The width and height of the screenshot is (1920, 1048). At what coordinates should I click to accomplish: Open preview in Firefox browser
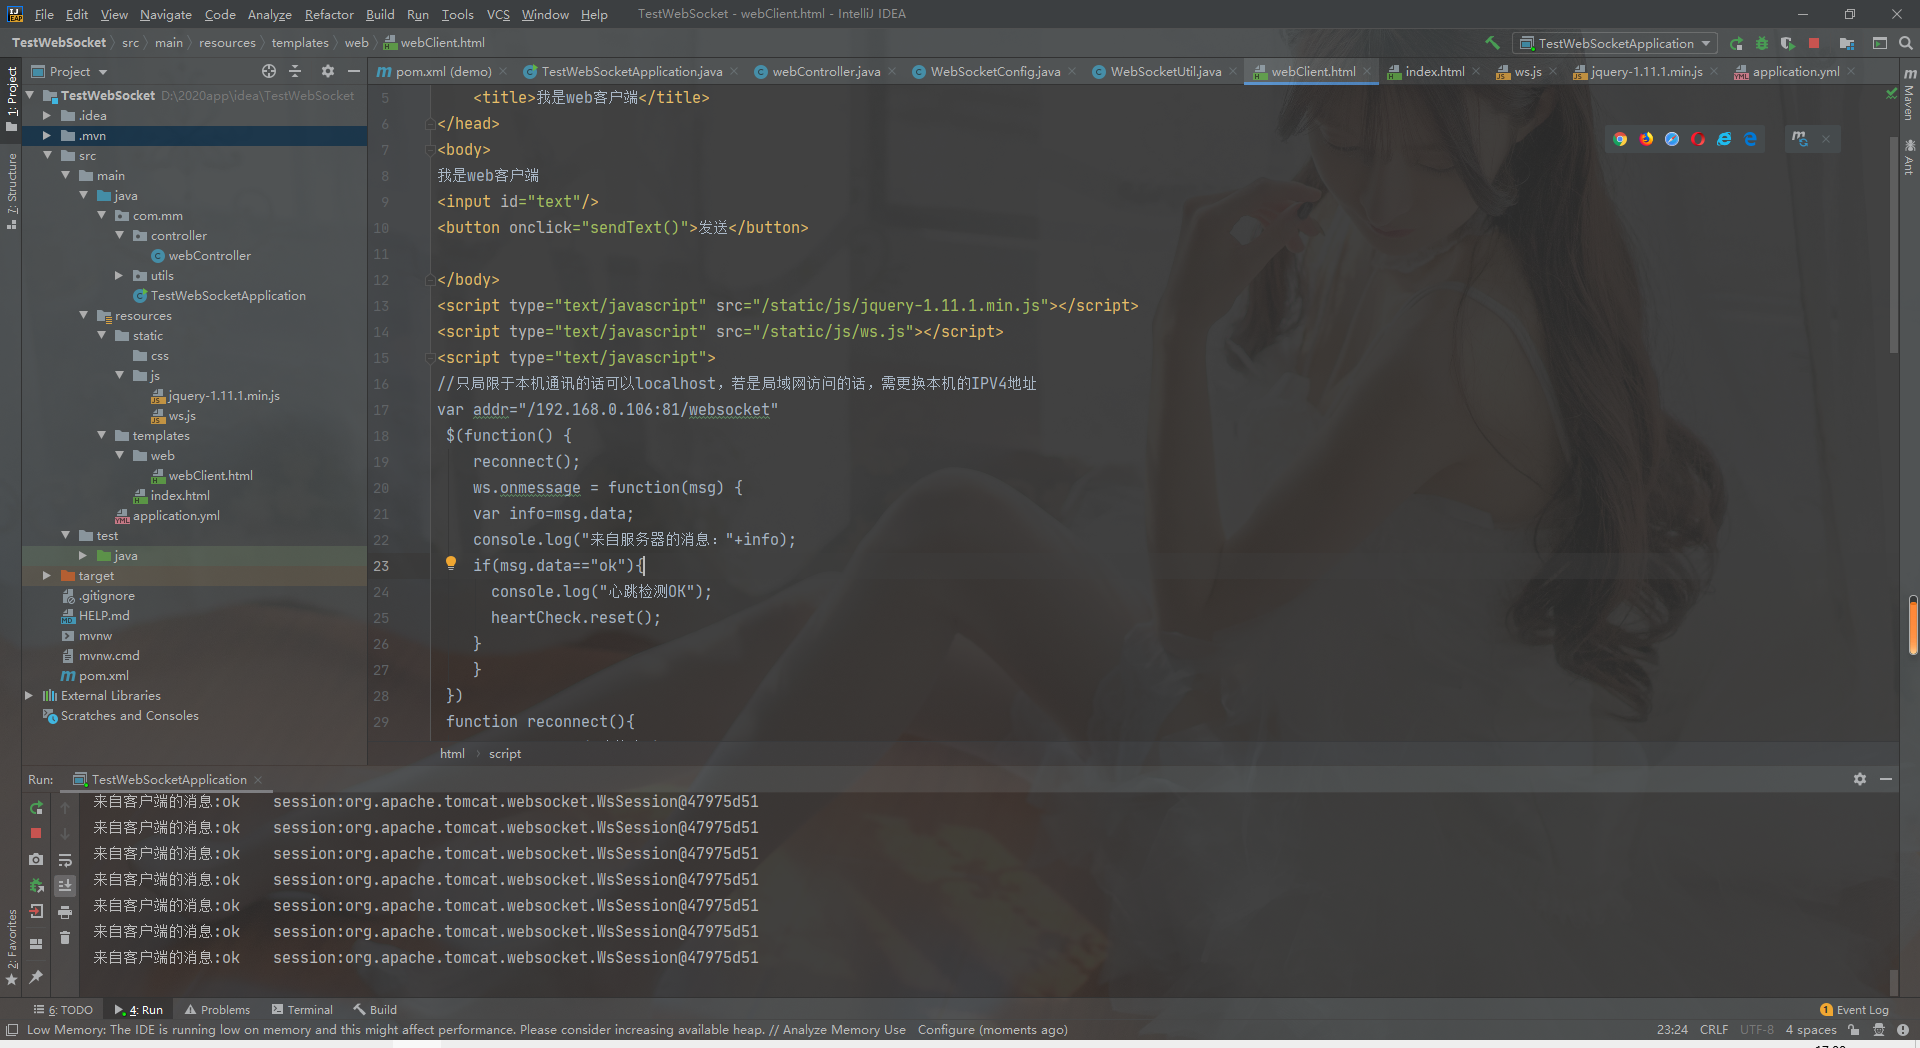click(1646, 139)
